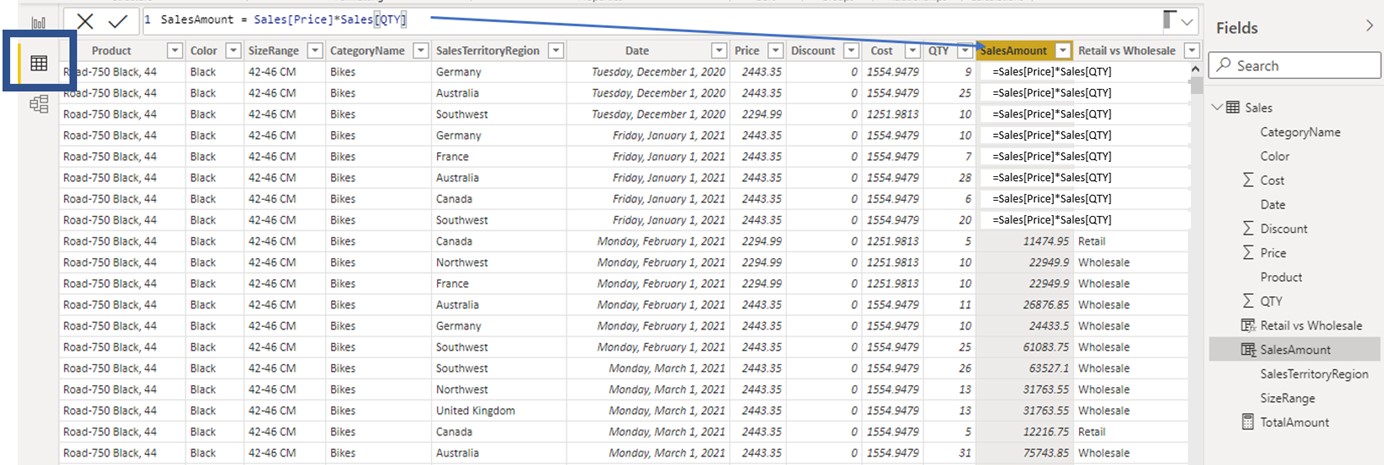The width and height of the screenshot is (1384, 465).
Task: Click the SalesTerritoryRegion column header
Action: [489, 51]
